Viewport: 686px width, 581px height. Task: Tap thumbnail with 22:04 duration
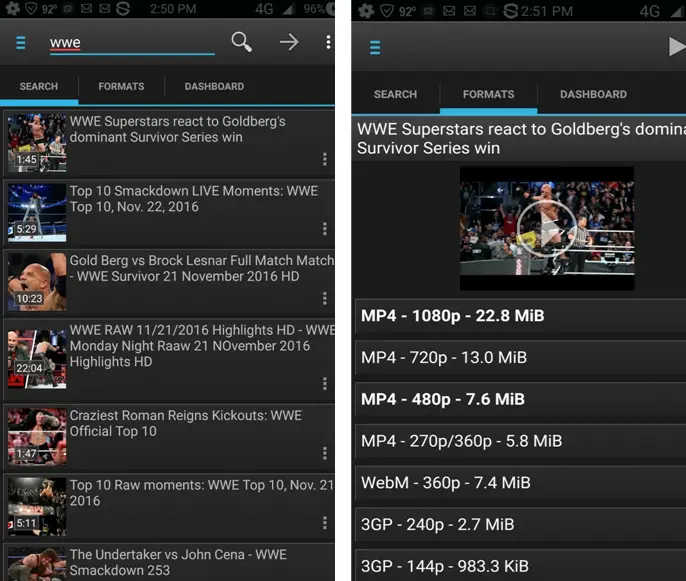[37, 359]
